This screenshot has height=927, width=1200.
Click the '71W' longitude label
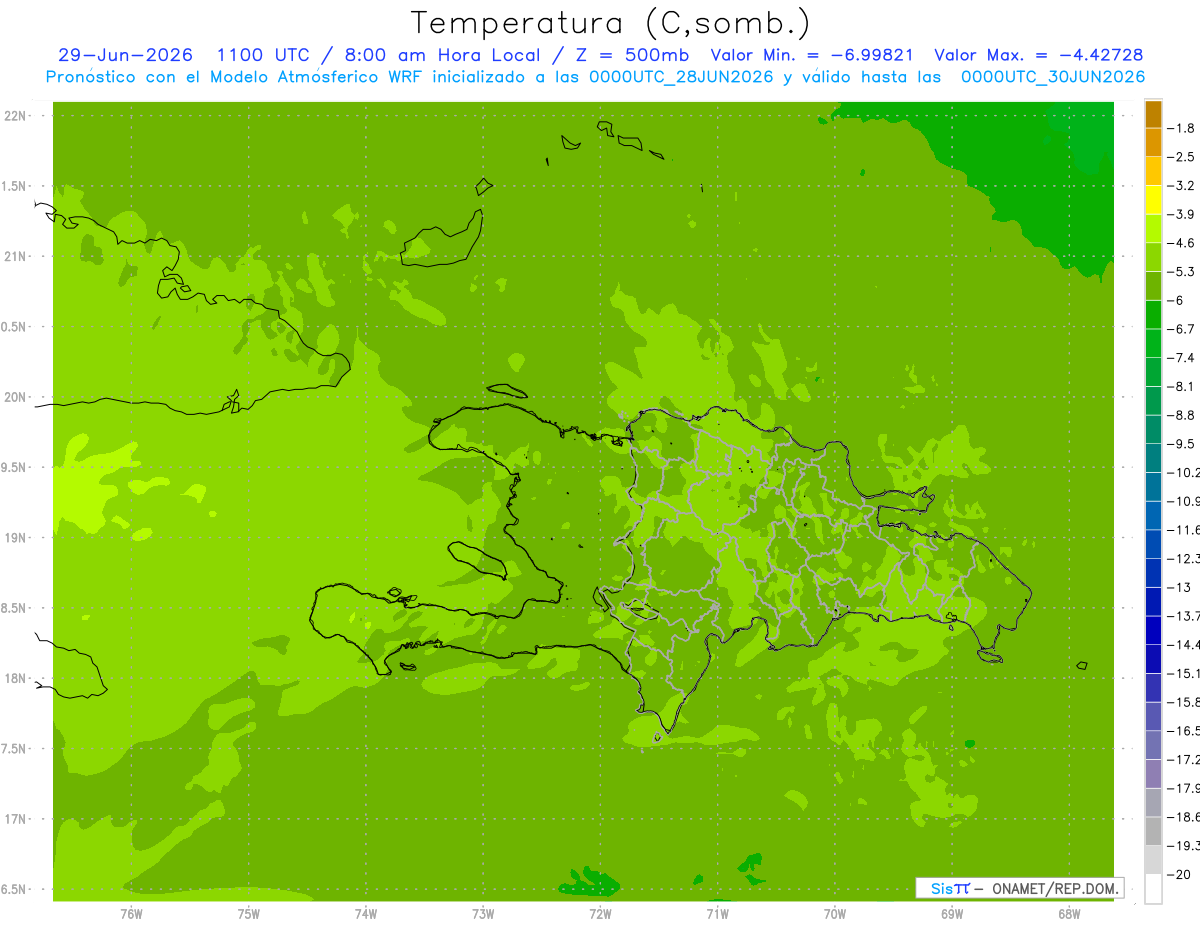tap(717, 914)
